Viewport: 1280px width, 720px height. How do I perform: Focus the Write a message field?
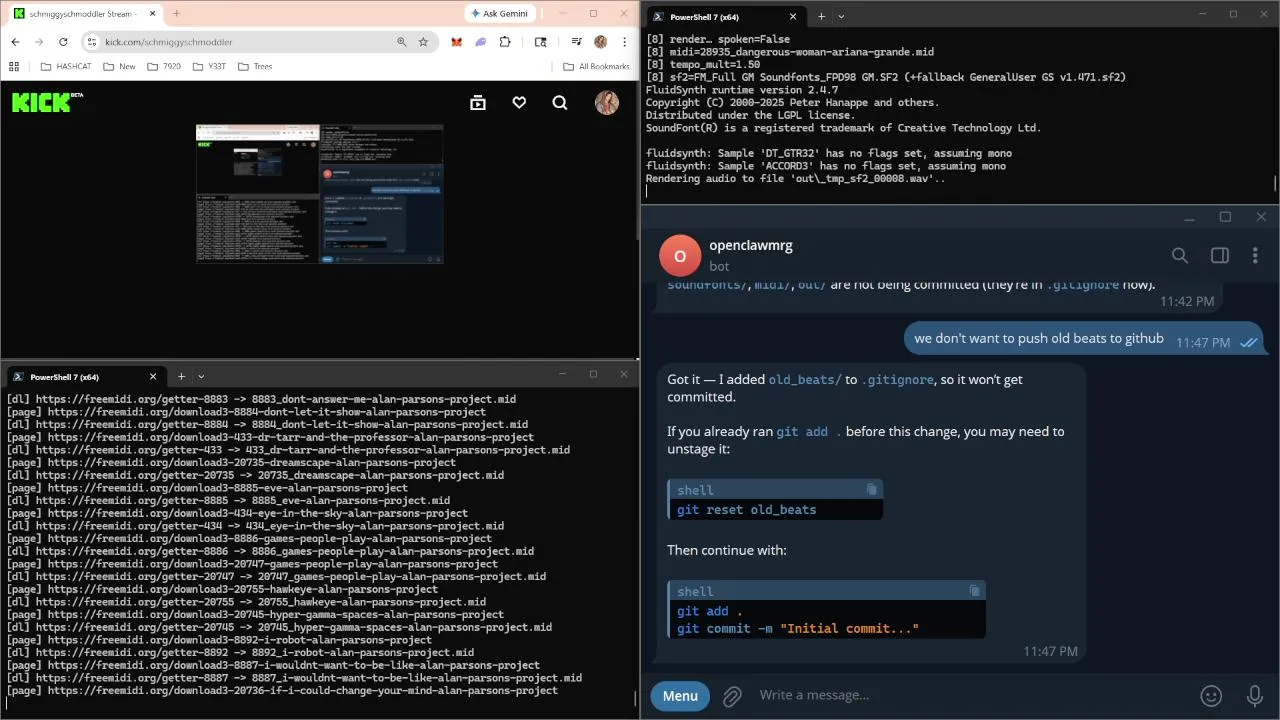pos(970,695)
